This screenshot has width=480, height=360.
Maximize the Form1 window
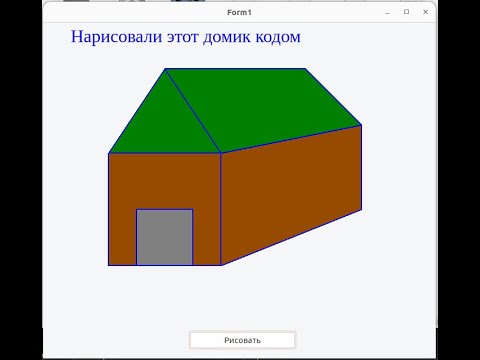tap(406, 12)
